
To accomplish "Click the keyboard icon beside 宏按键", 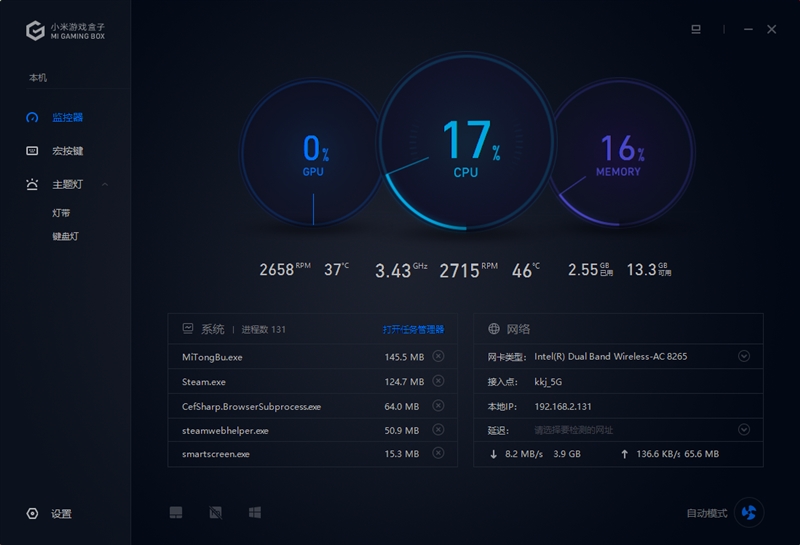I will (32, 151).
